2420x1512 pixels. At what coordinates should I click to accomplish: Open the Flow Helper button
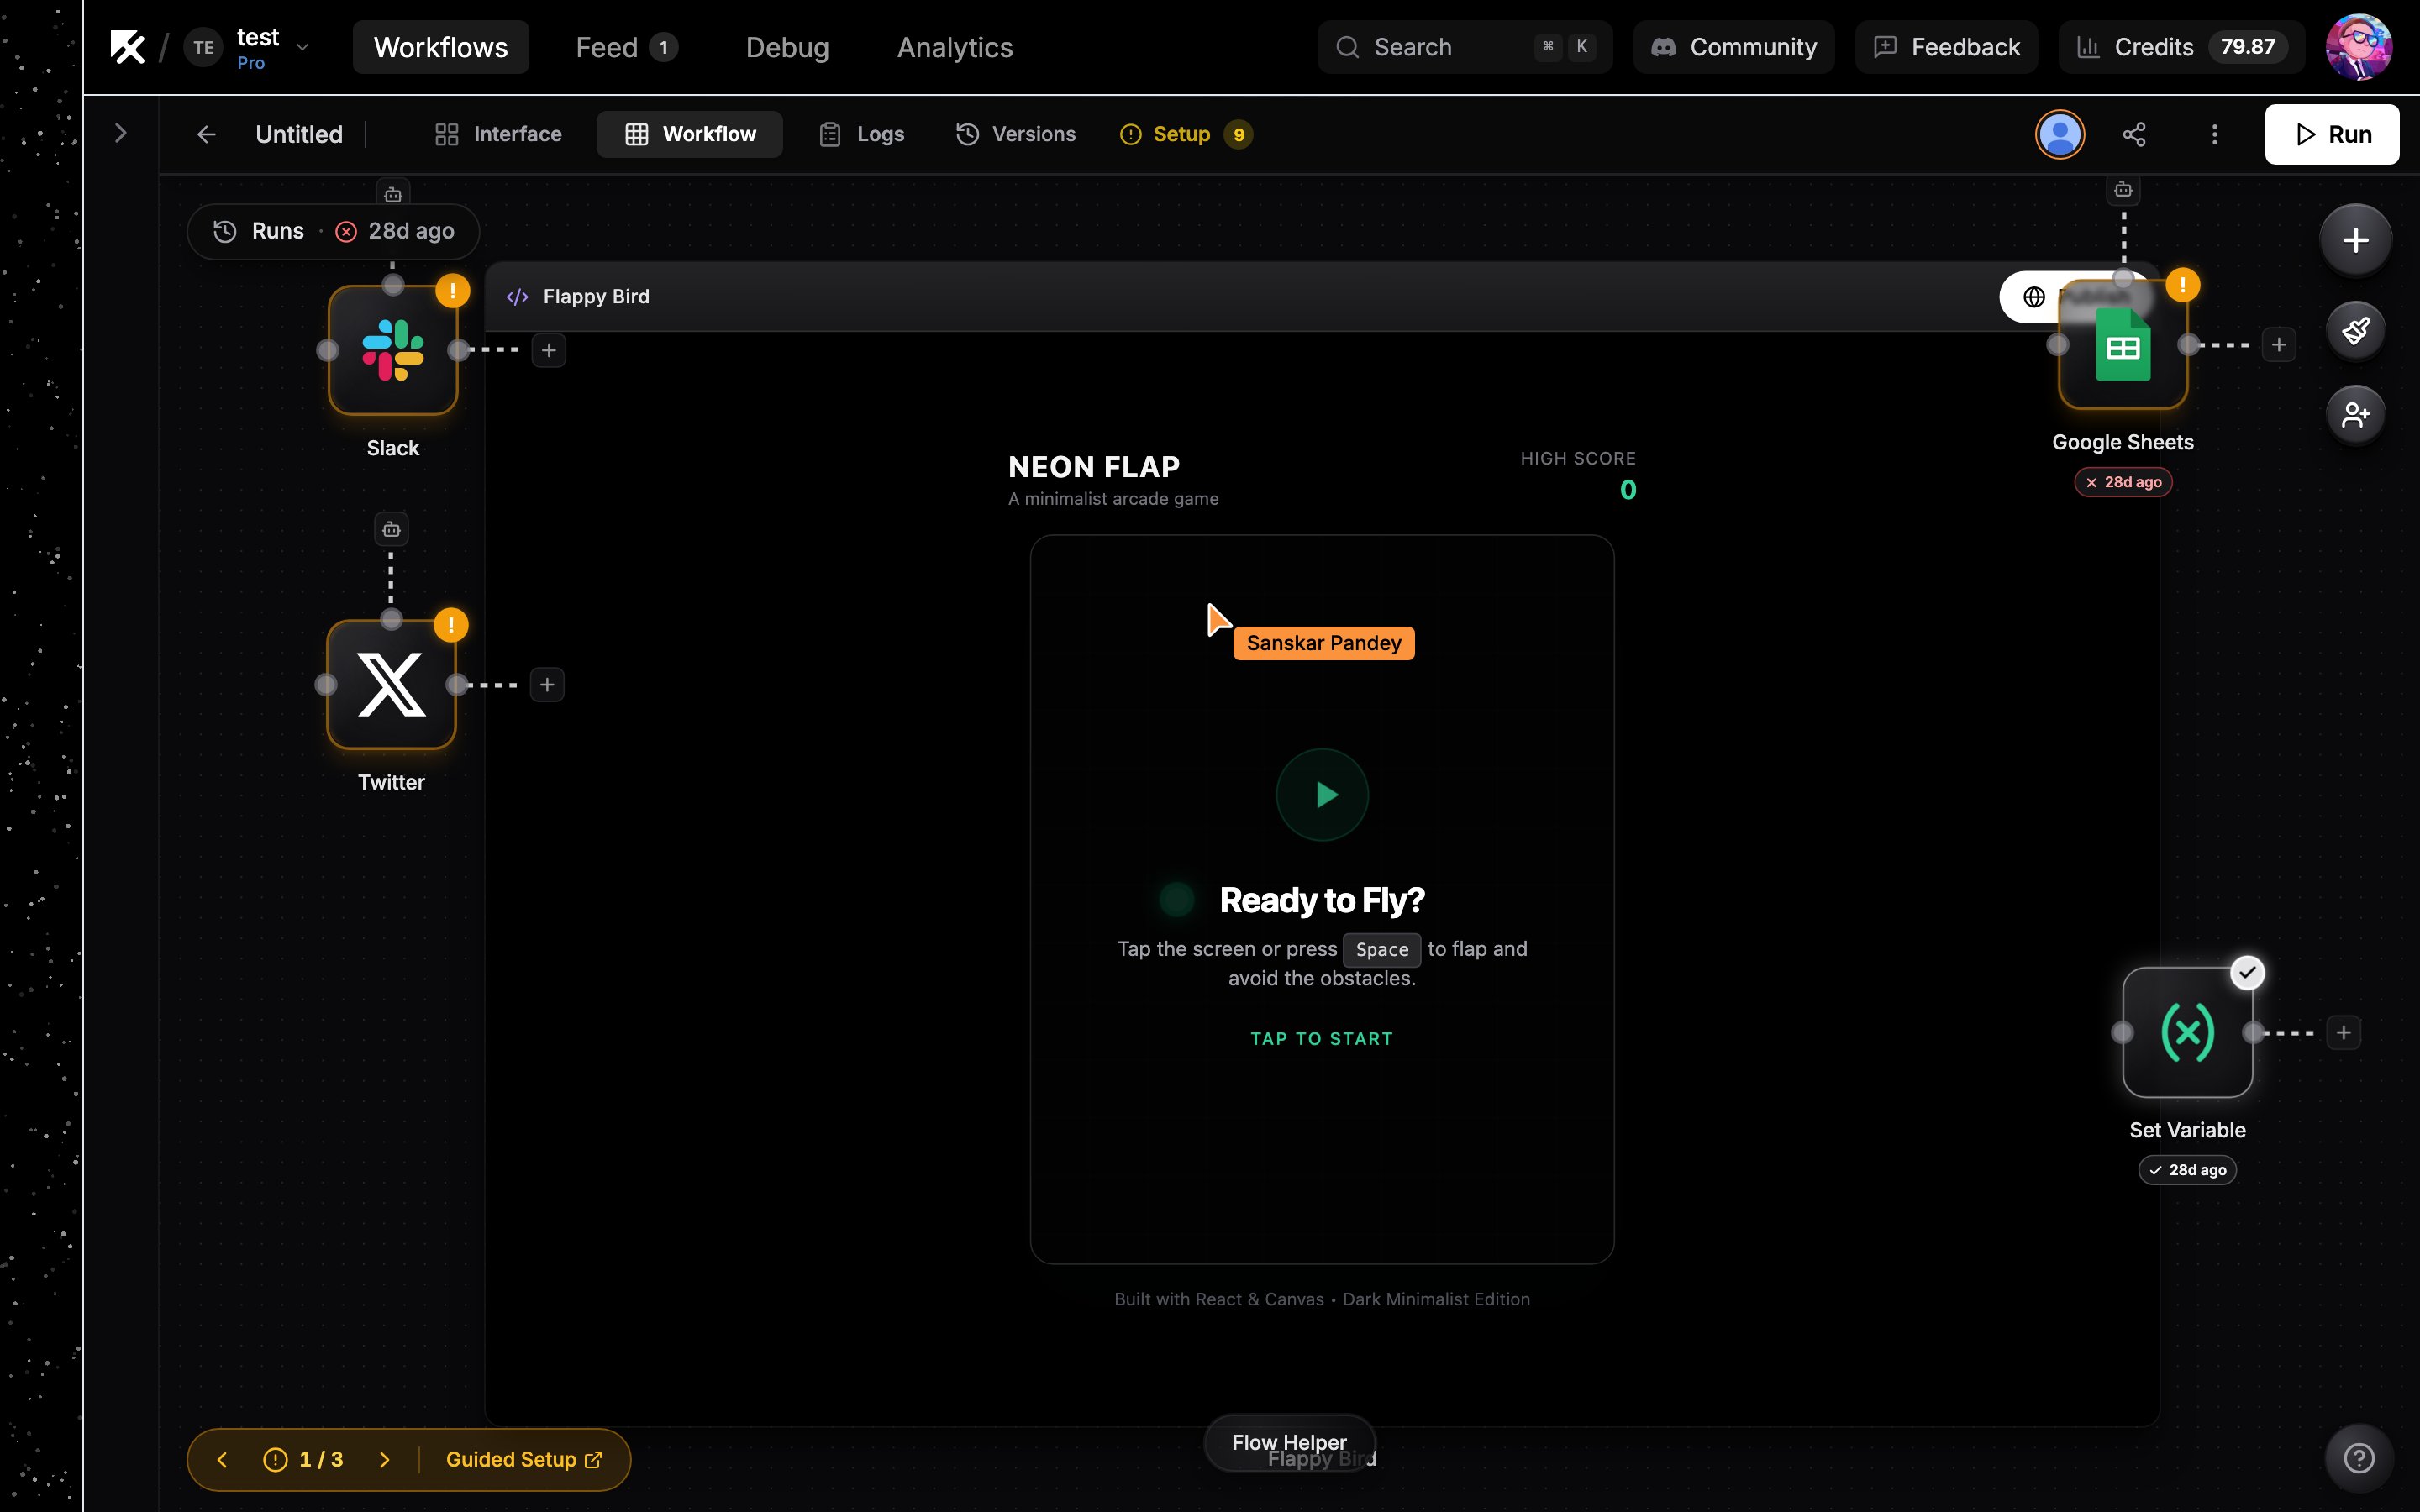click(1289, 1443)
